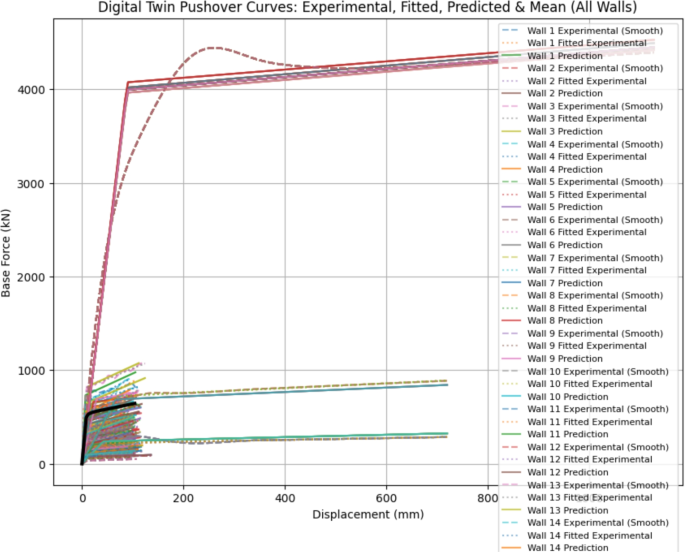
Task: Click legend entry 'Wall 7 Experimental (Smooth)'
Action: click(x=582, y=258)
